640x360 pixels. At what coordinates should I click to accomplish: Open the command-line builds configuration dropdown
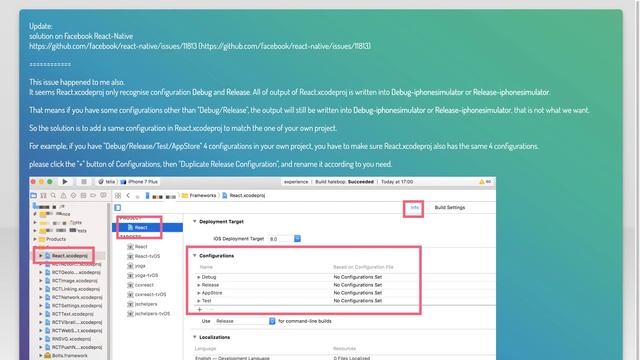point(272,321)
